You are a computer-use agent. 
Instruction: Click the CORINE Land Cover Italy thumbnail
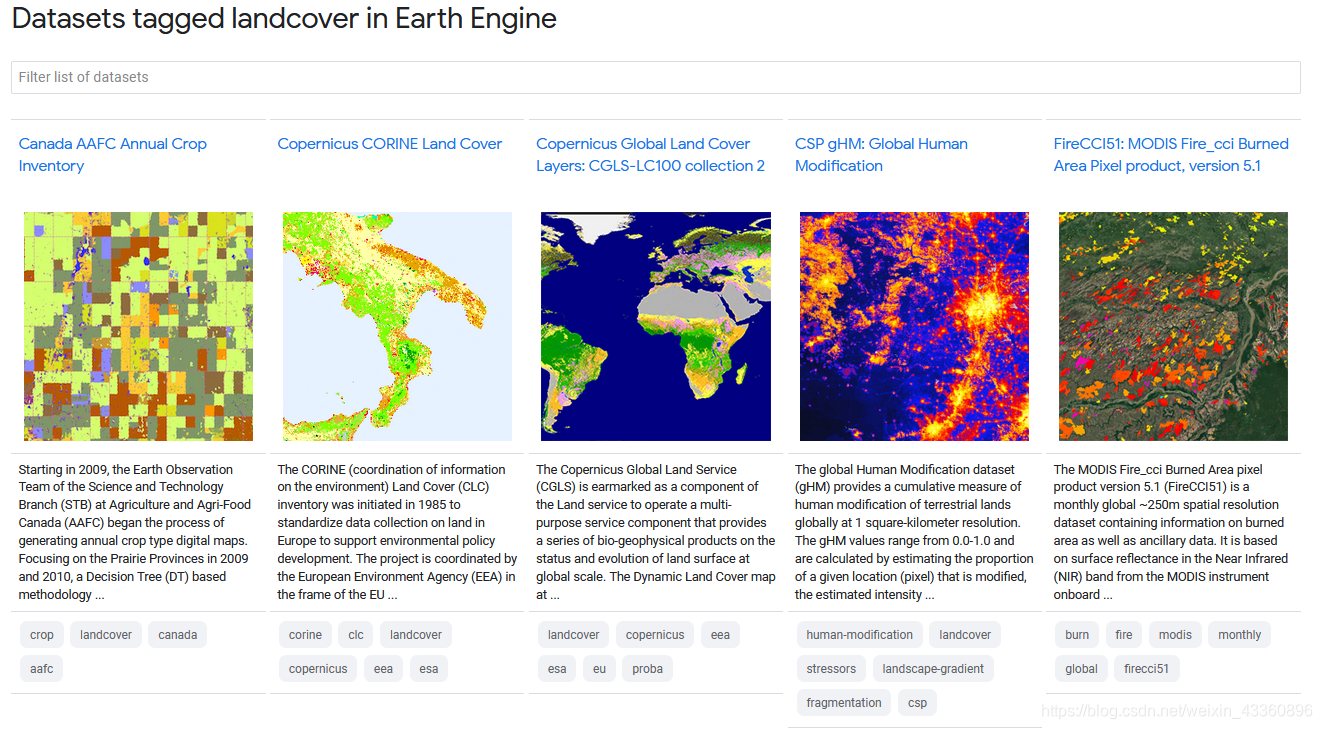397,326
